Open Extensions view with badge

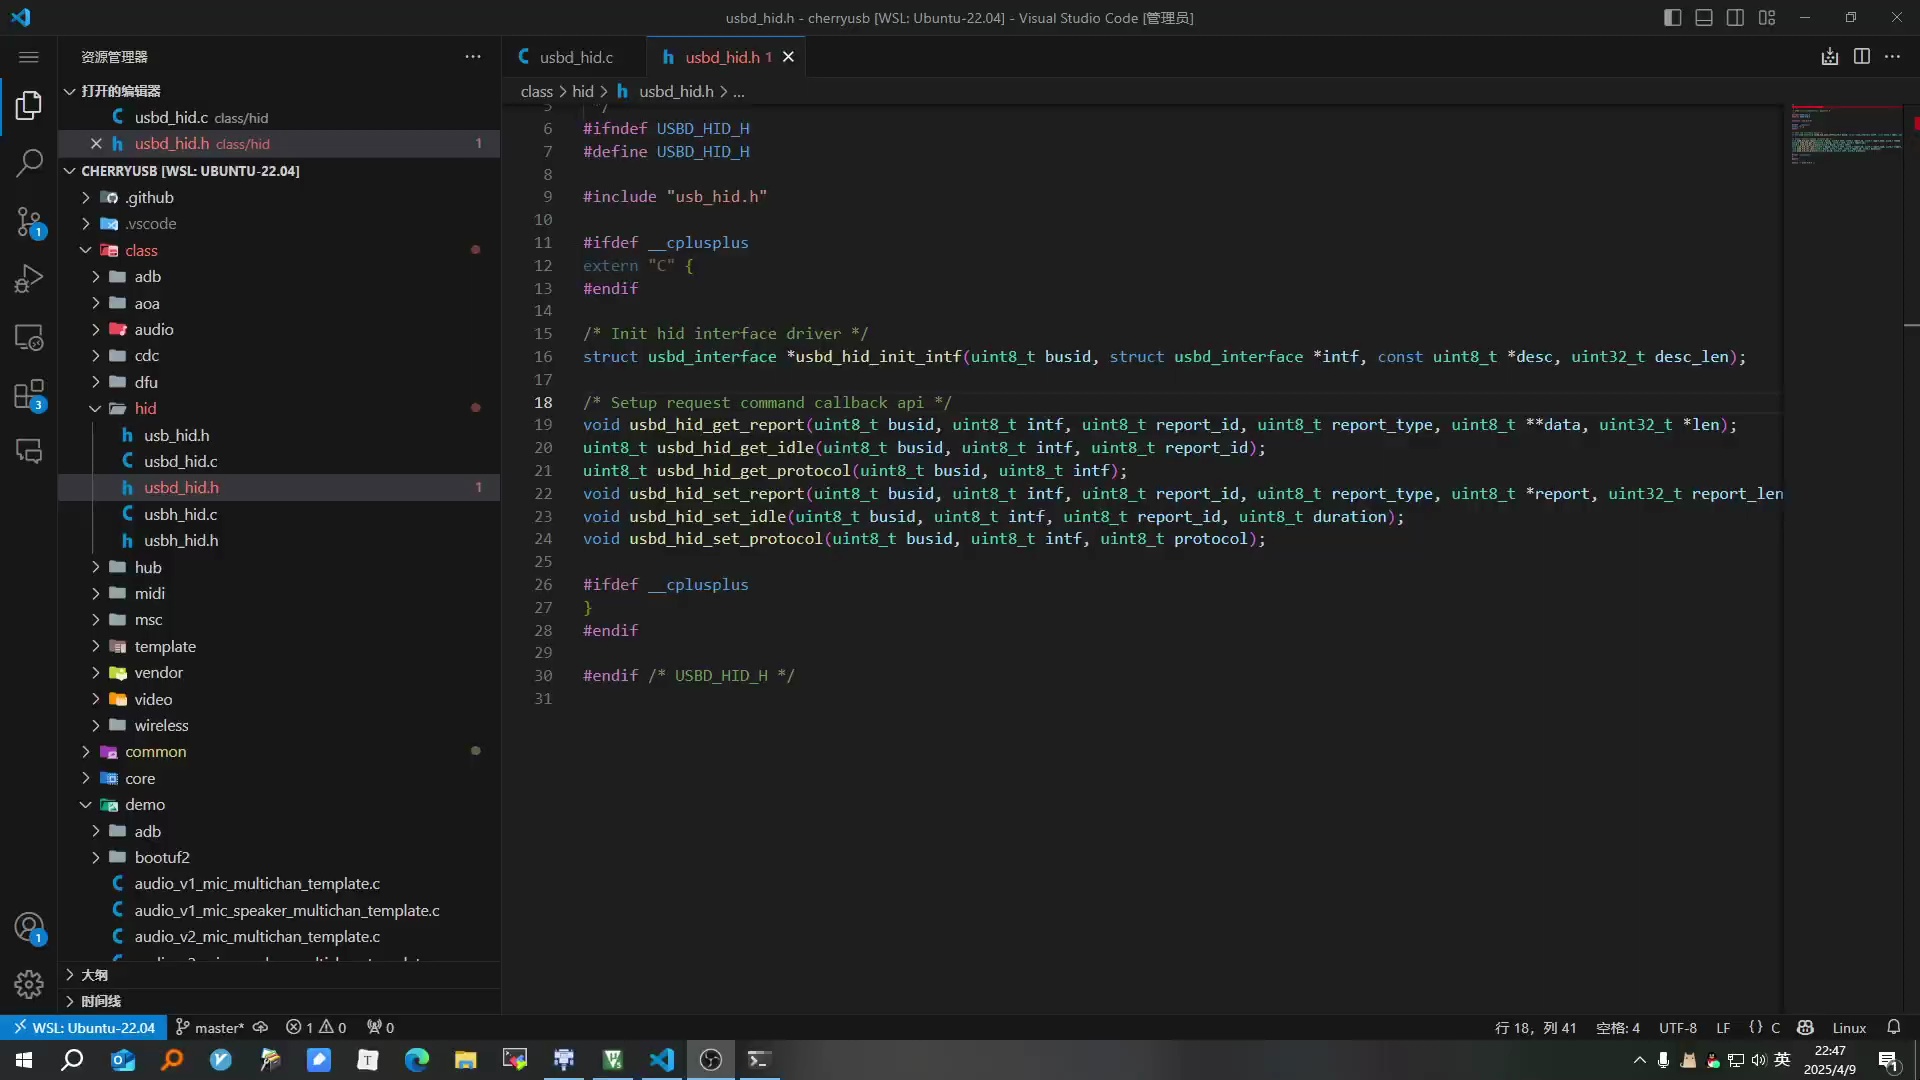(x=29, y=395)
